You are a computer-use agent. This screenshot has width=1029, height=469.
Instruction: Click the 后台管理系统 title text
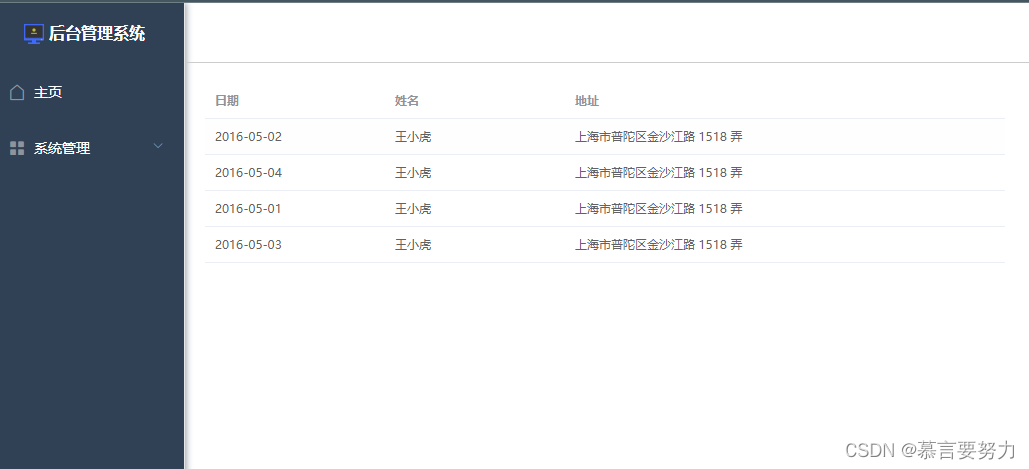click(96, 33)
